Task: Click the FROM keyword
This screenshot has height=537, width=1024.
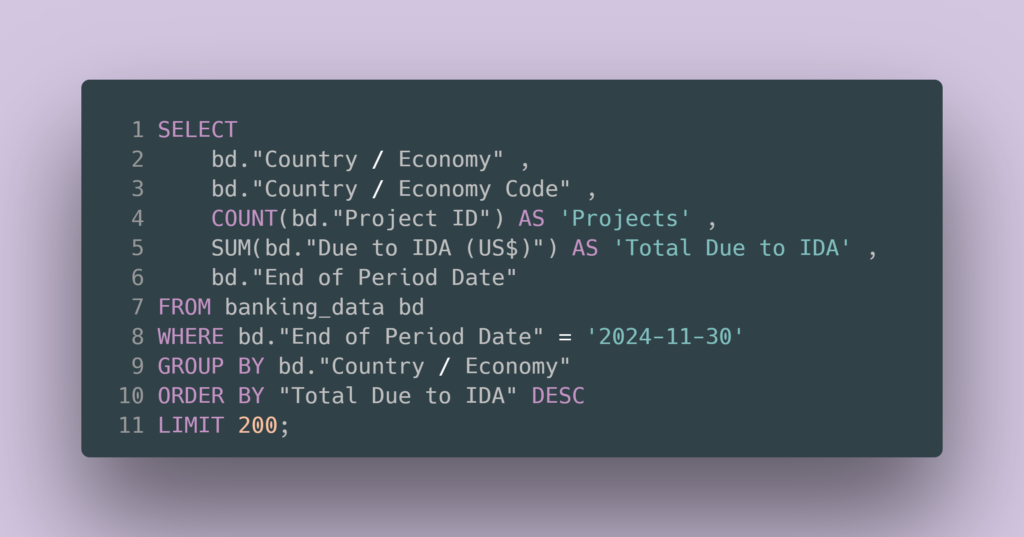Action: pyautogui.click(x=184, y=307)
